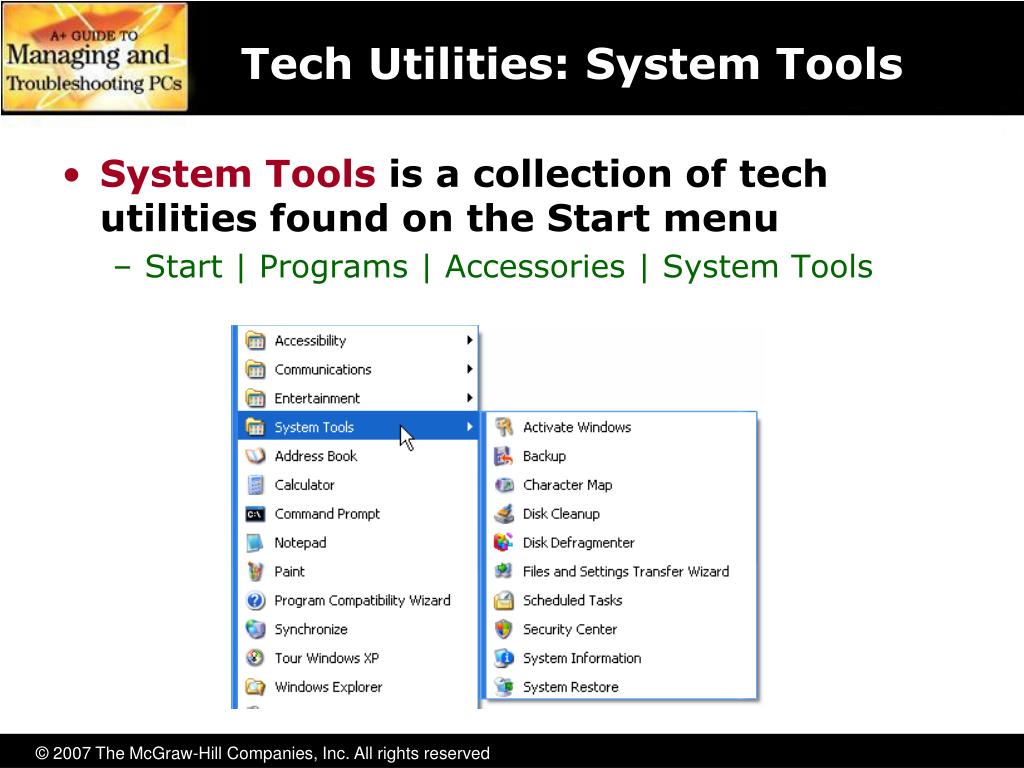1024x768 pixels.
Task: Click the Paint icon
Action: click(x=256, y=572)
